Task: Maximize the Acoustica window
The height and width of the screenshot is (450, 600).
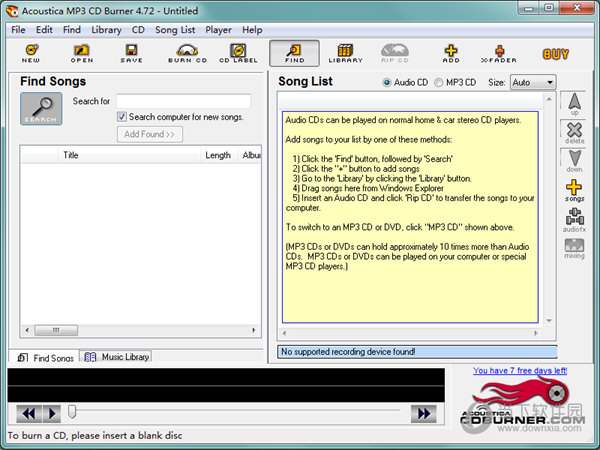Action: click(549, 8)
